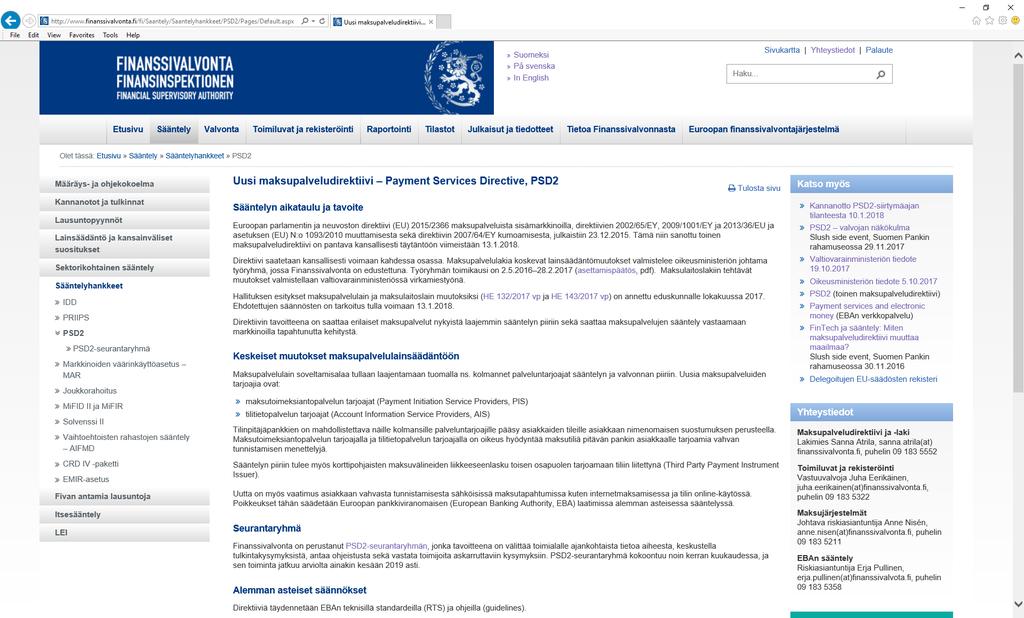Screen dimensions: 1024x618
Task: Open the Sivukartta link
Action: point(782,50)
